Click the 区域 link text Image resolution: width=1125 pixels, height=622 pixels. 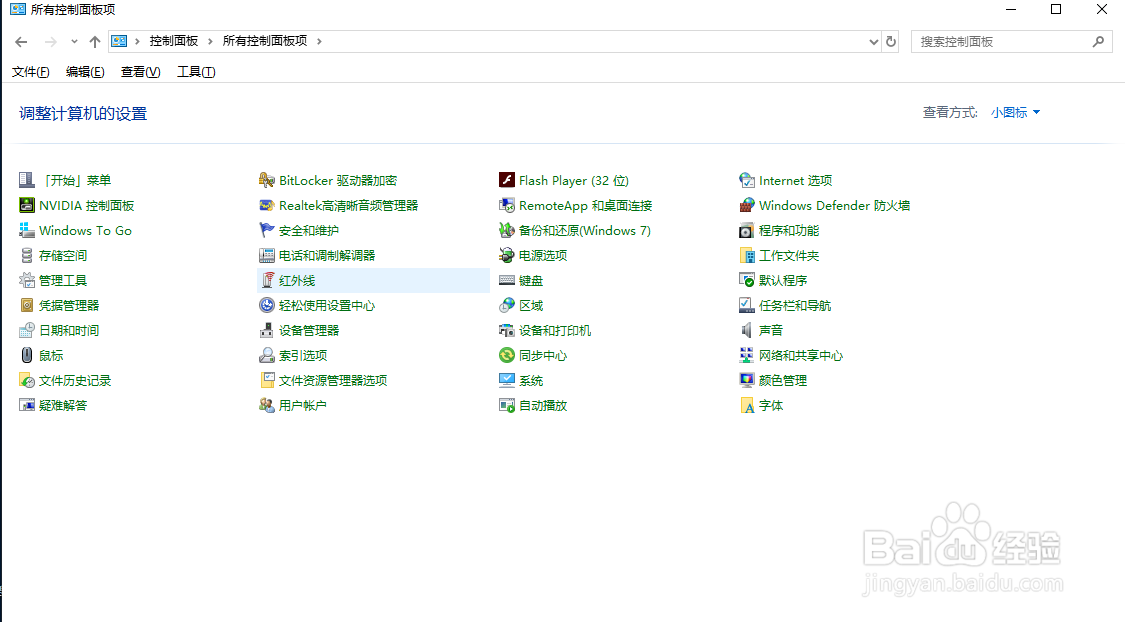click(x=531, y=306)
